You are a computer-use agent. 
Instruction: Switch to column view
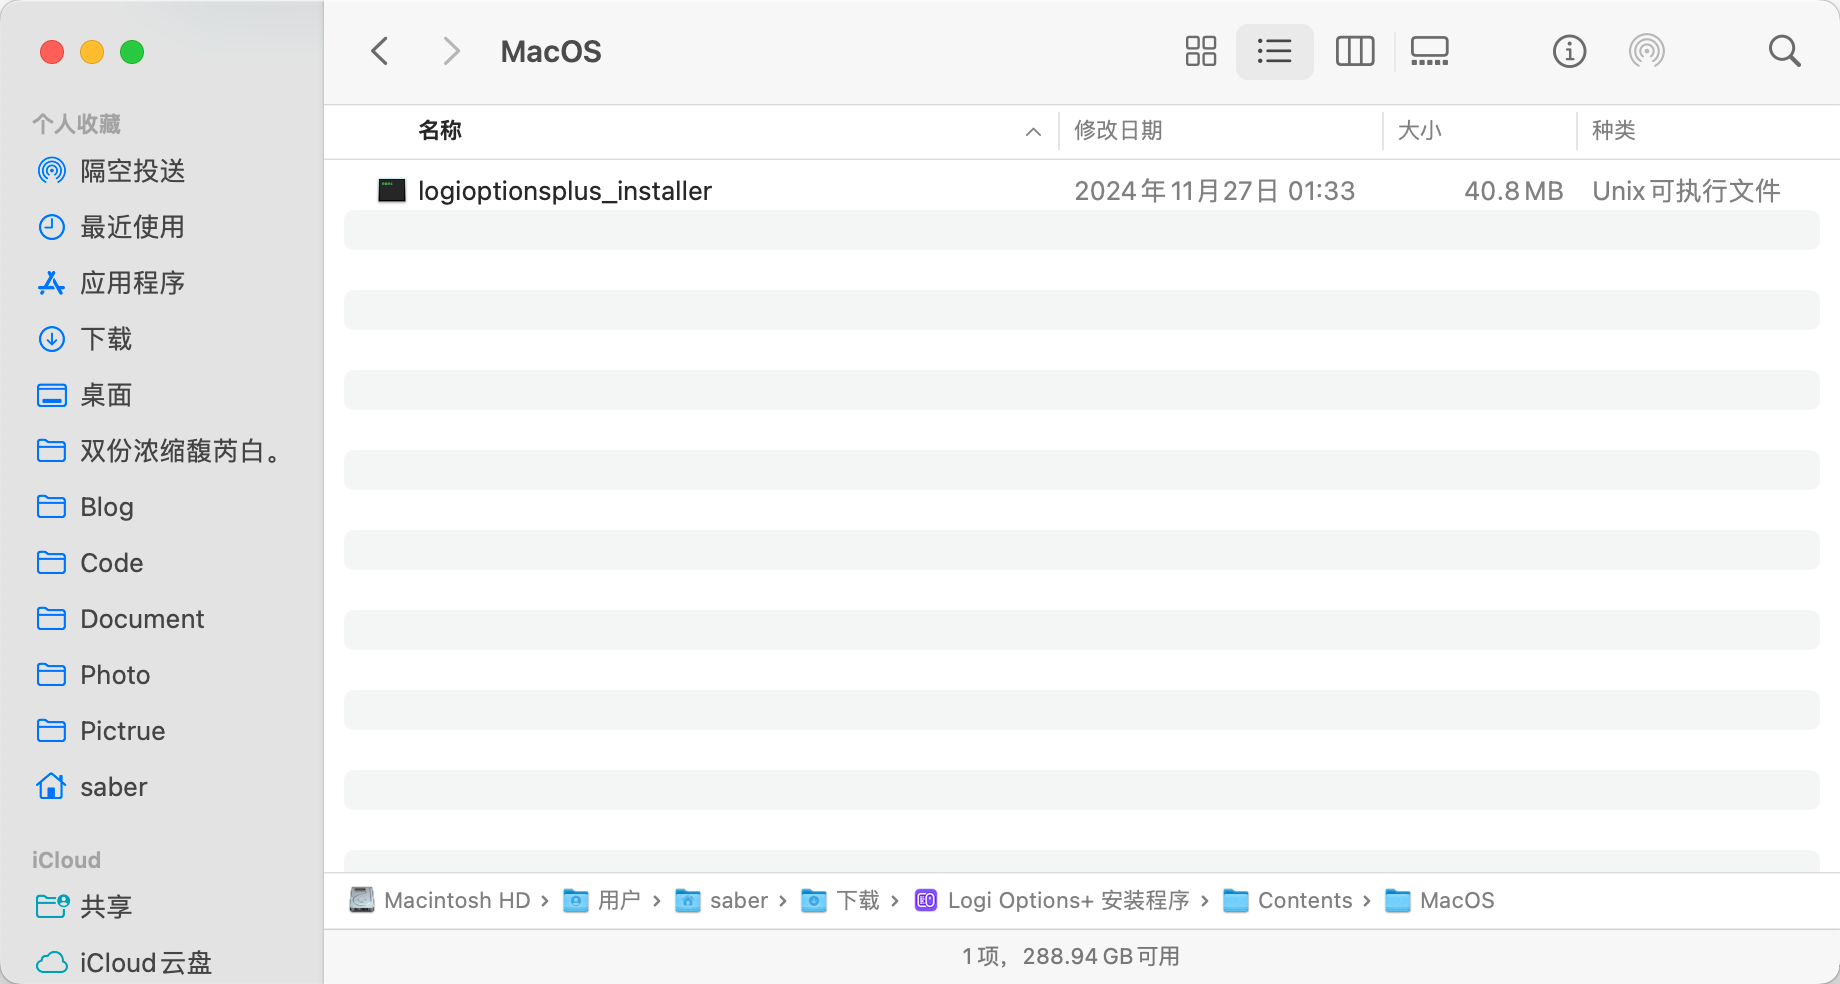click(1355, 51)
